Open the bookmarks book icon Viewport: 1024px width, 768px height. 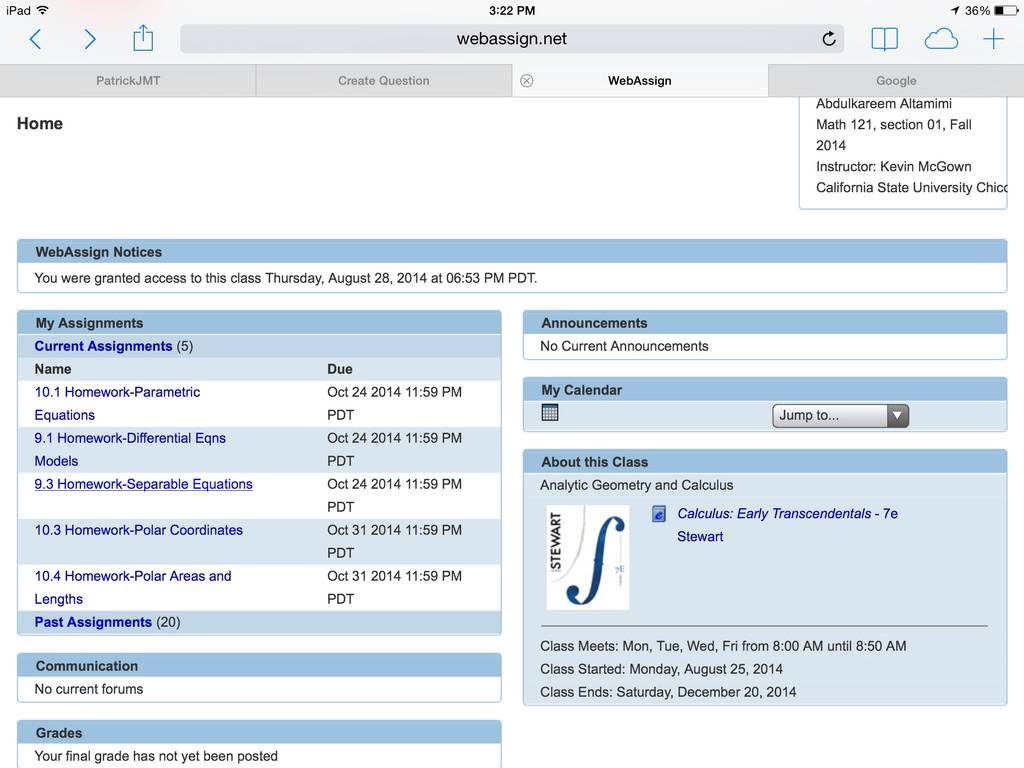point(884,39)
